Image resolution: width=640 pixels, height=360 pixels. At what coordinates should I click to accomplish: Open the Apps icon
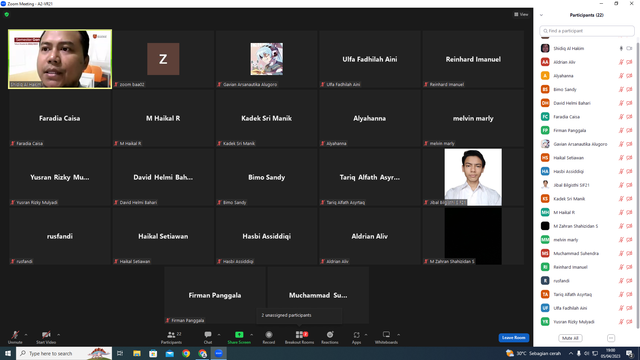tap(356, 335)
